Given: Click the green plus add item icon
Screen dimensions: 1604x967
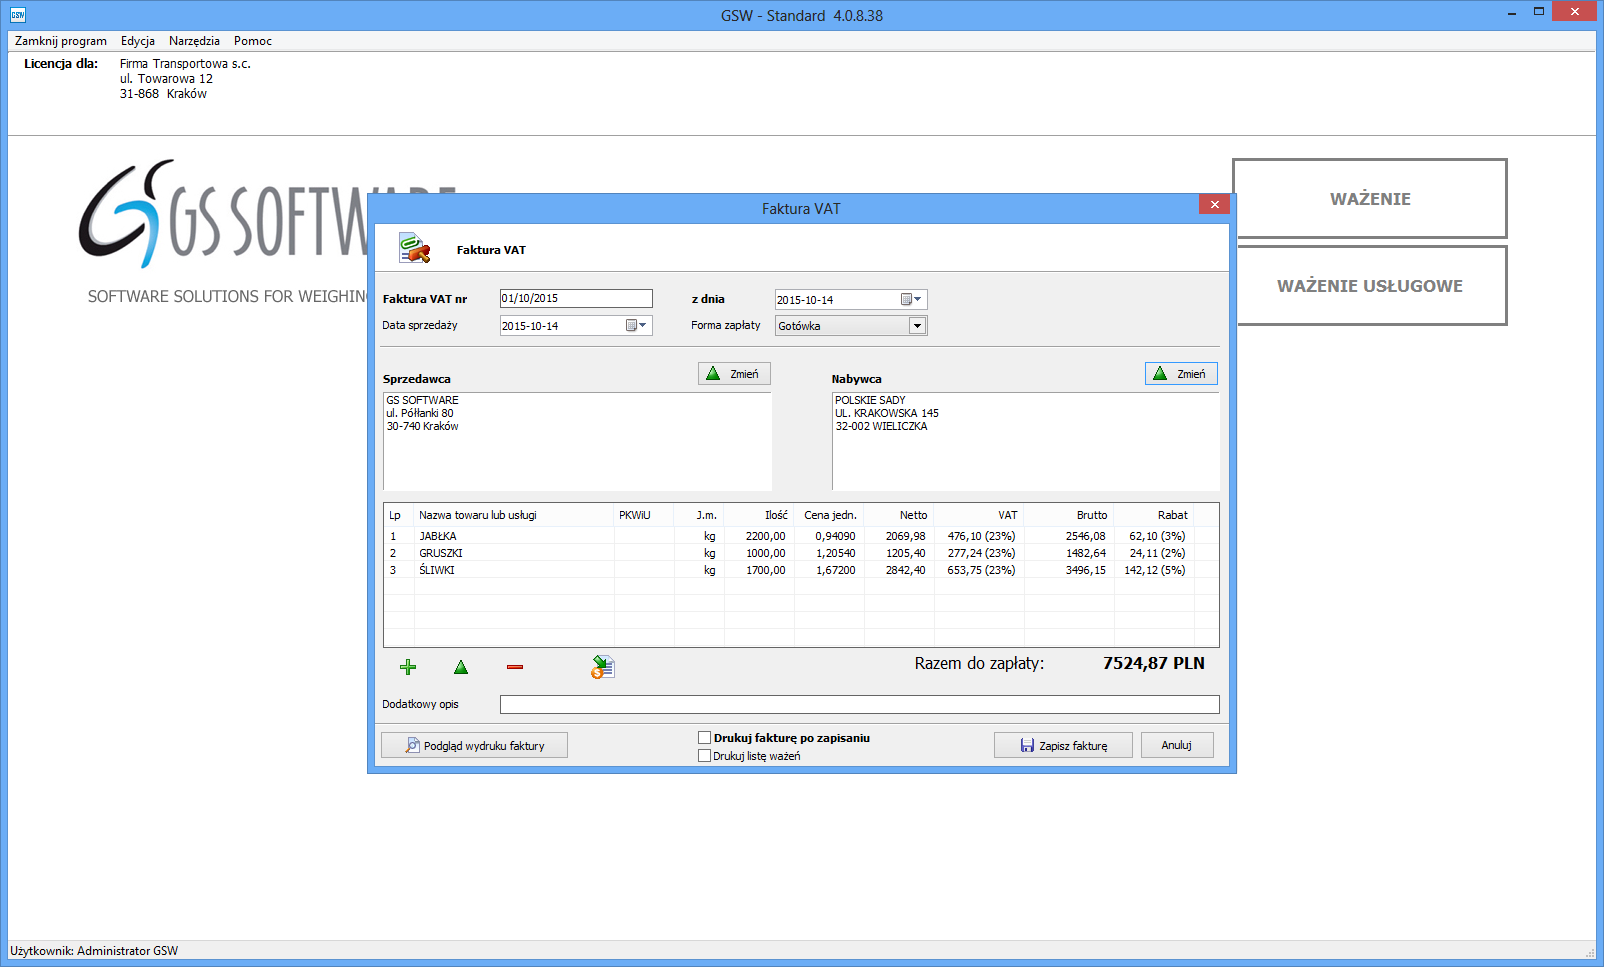Looking at the screenshot, I should tap(408, 667).
